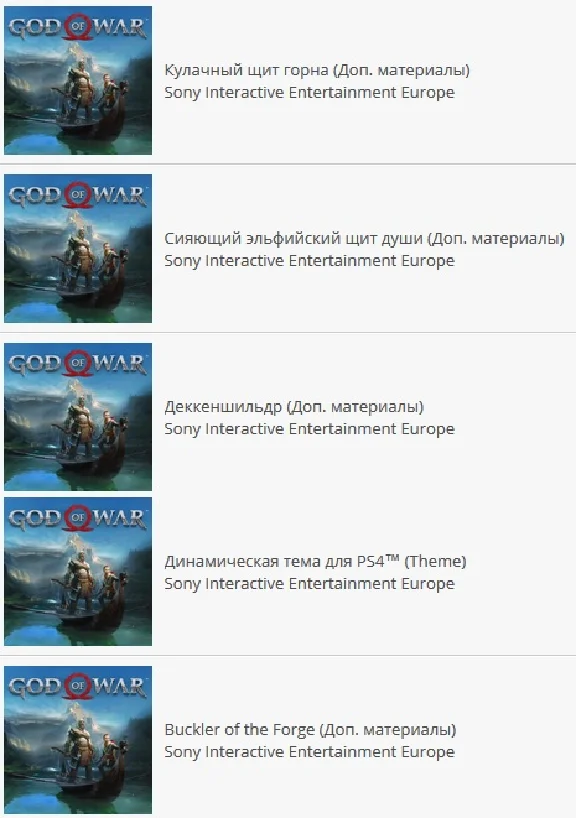Viewport: 576px width, 818px height.
Task: Open Кулачный щит горна (Доп. материалы)
Action: [x=317, y=70]
